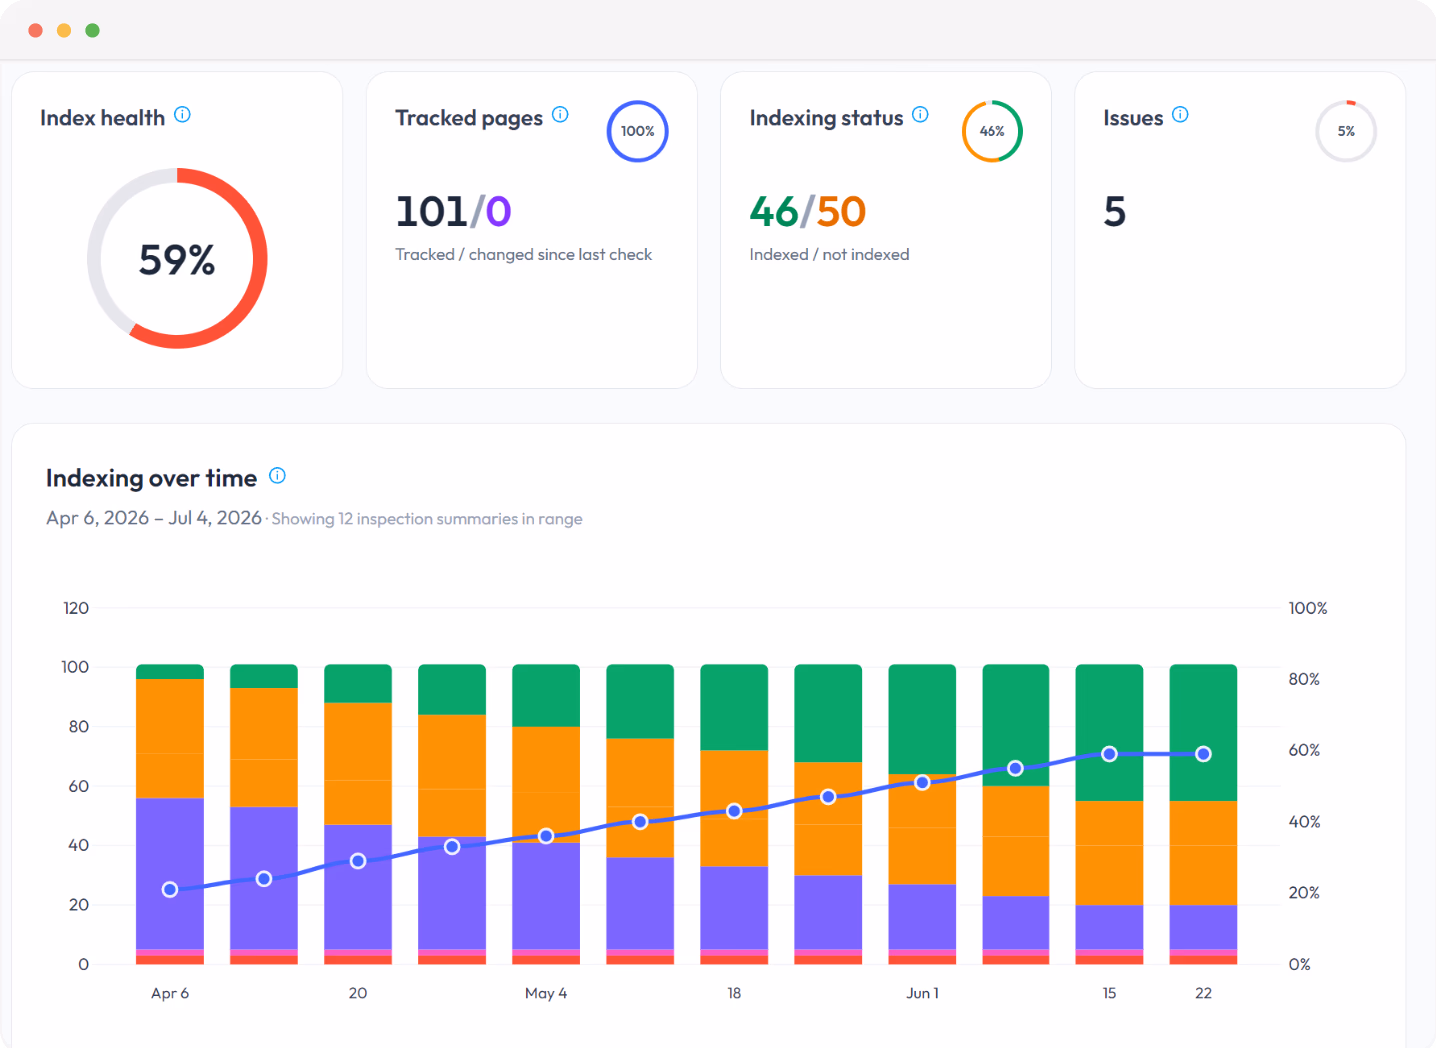
Task: Click the green segment of the Apr 6 bar
Action: 170,672
